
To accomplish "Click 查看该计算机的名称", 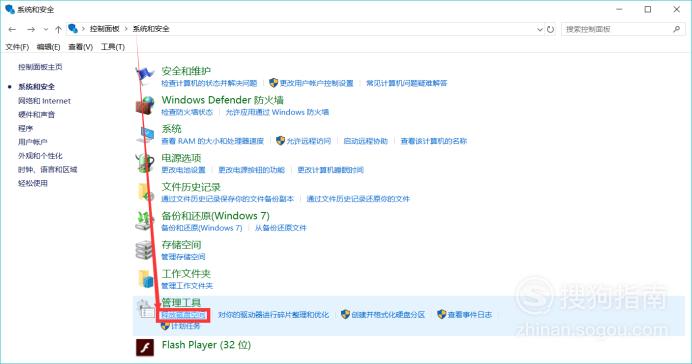I will [x=433, y=141].
